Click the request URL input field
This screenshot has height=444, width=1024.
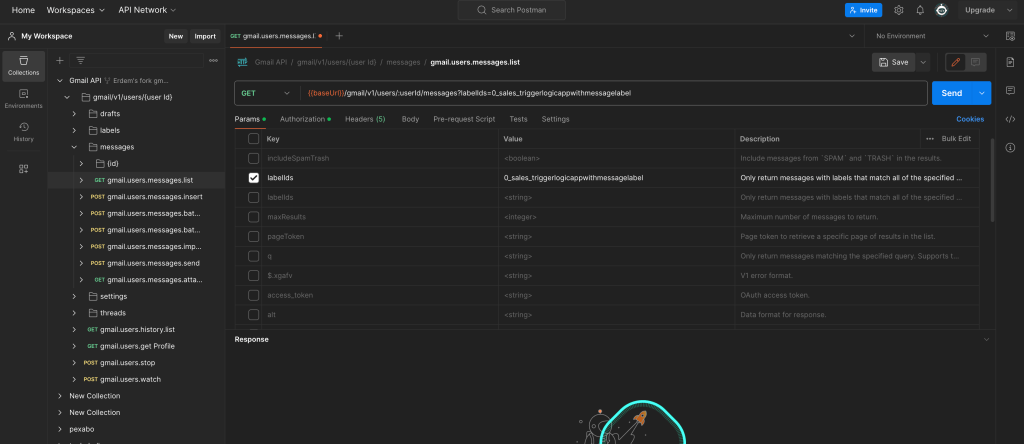click(614, 93)
